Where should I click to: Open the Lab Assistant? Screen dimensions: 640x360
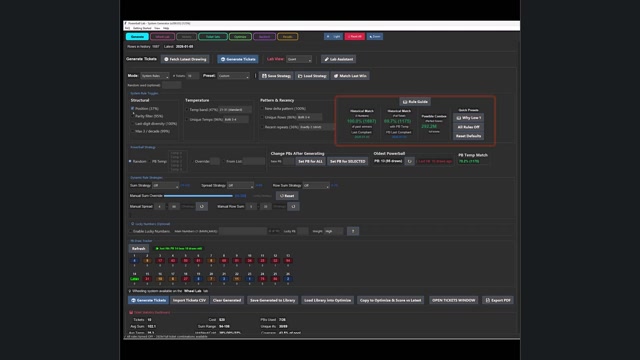click(x=338, y=59)
